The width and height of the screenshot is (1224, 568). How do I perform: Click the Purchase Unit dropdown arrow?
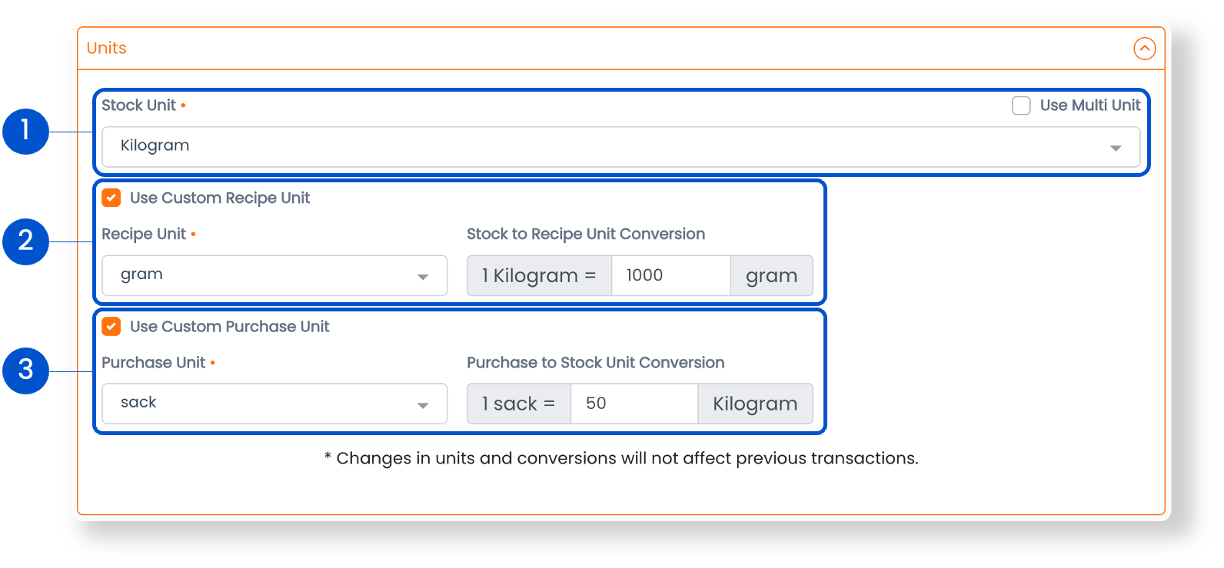click(x=423, y=405)
